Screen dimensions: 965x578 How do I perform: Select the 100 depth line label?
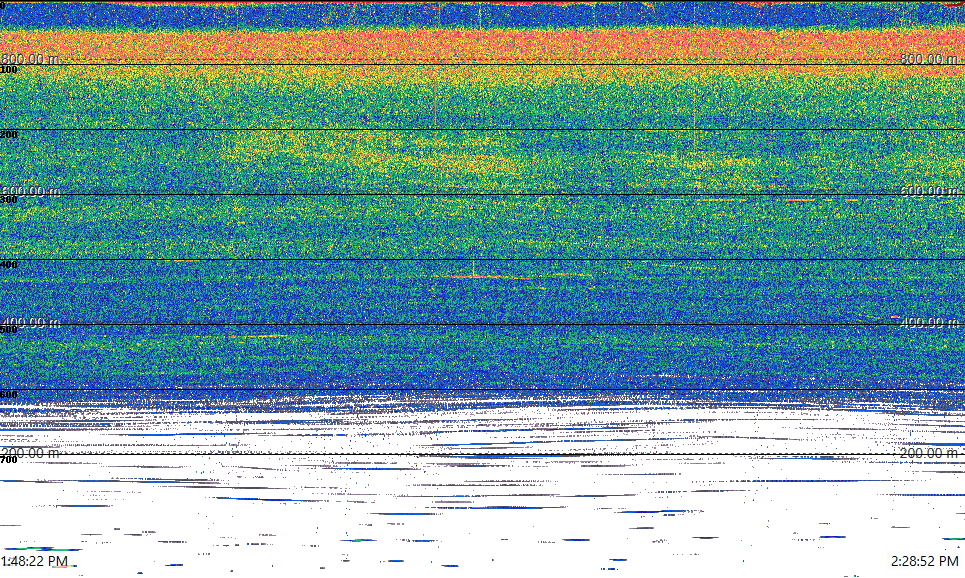[9, 70]
